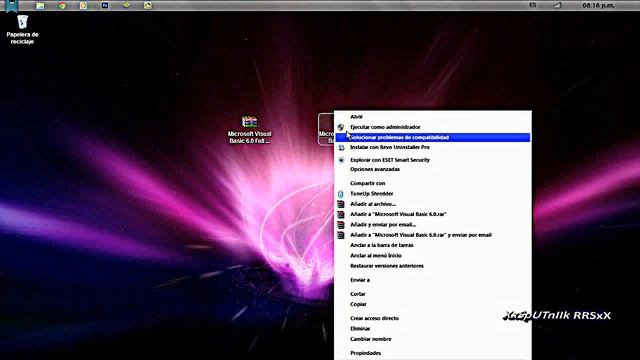
Task: Click the 08:16 p.m. clock
Action: pos(598,5)
